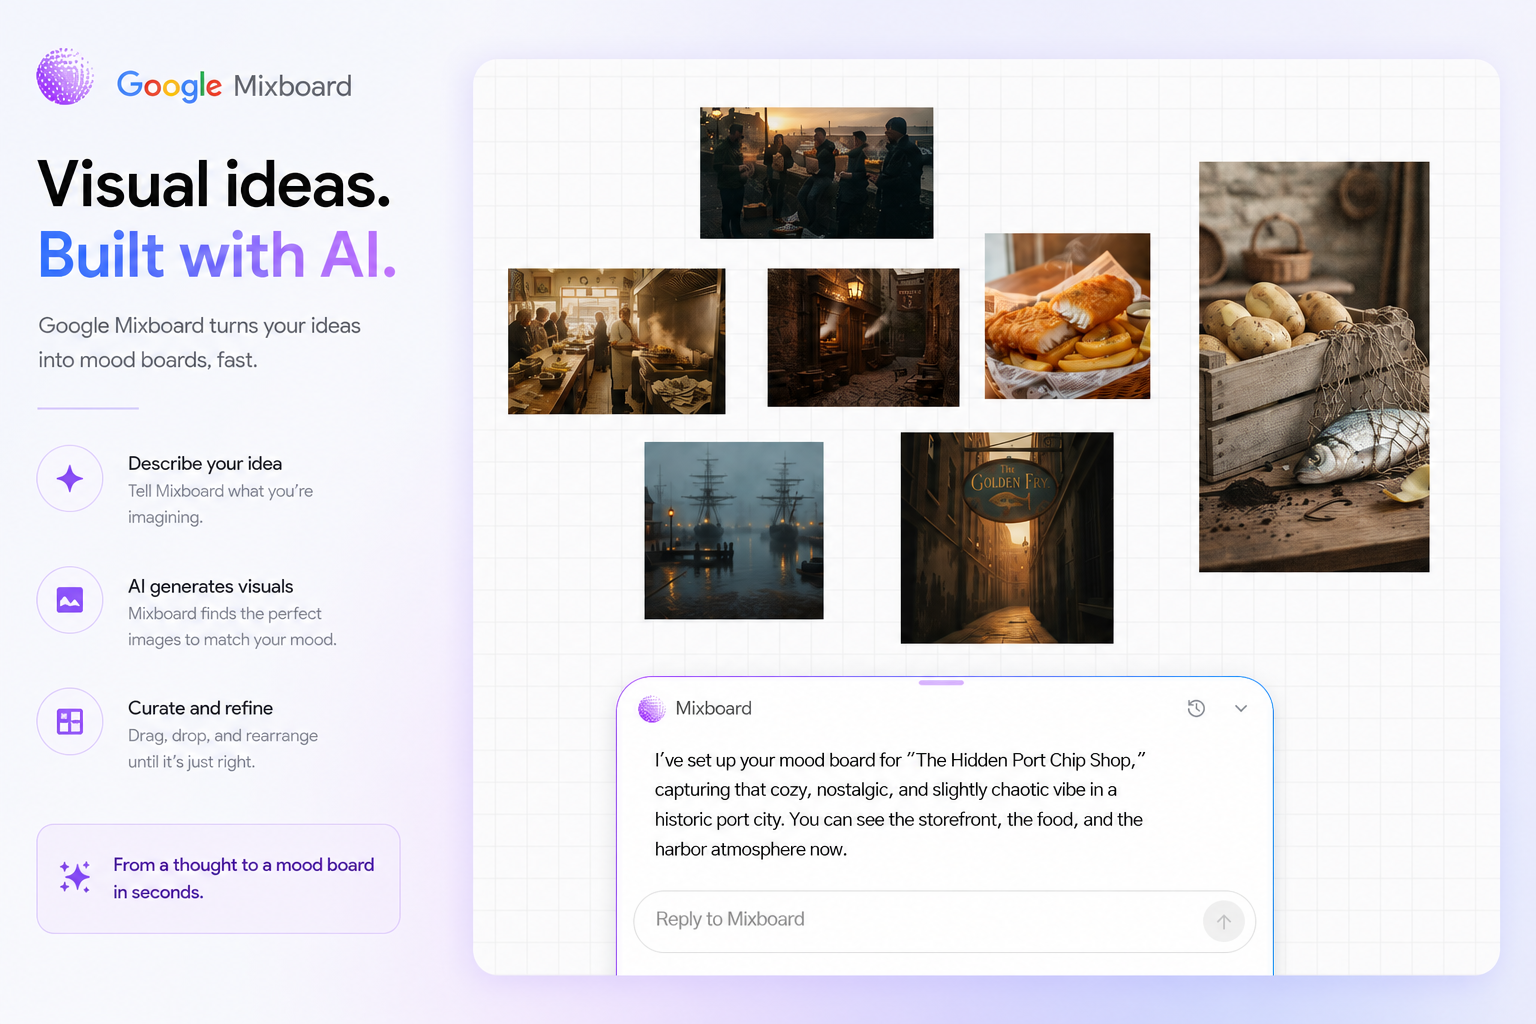The image size is (1536, 1024).
Task: Click the Google Mixboard sphere logo
Action: [65, 77]
